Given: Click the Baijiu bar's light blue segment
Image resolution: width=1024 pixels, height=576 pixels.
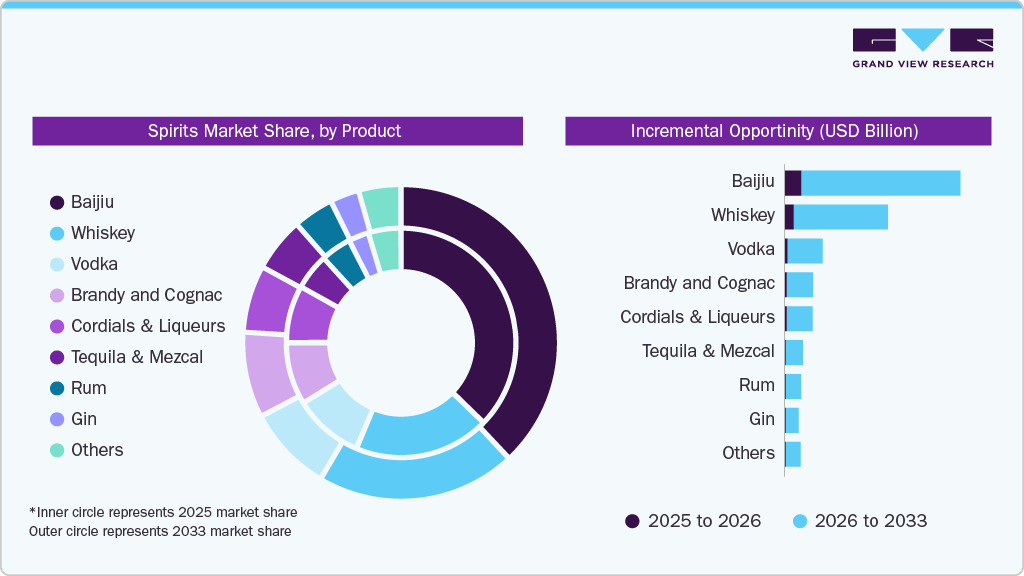Looking at the screenshot, I should point(880,183).
